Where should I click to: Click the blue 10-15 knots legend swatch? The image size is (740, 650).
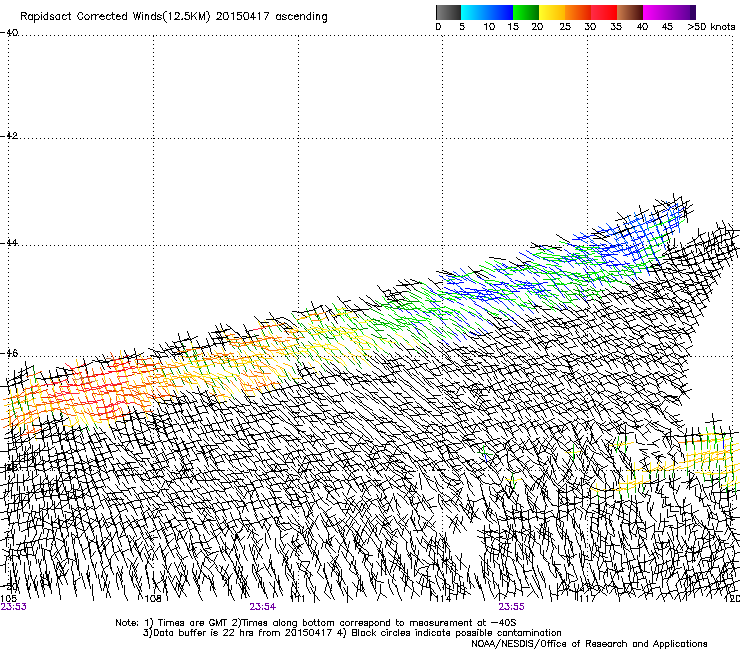500,12
